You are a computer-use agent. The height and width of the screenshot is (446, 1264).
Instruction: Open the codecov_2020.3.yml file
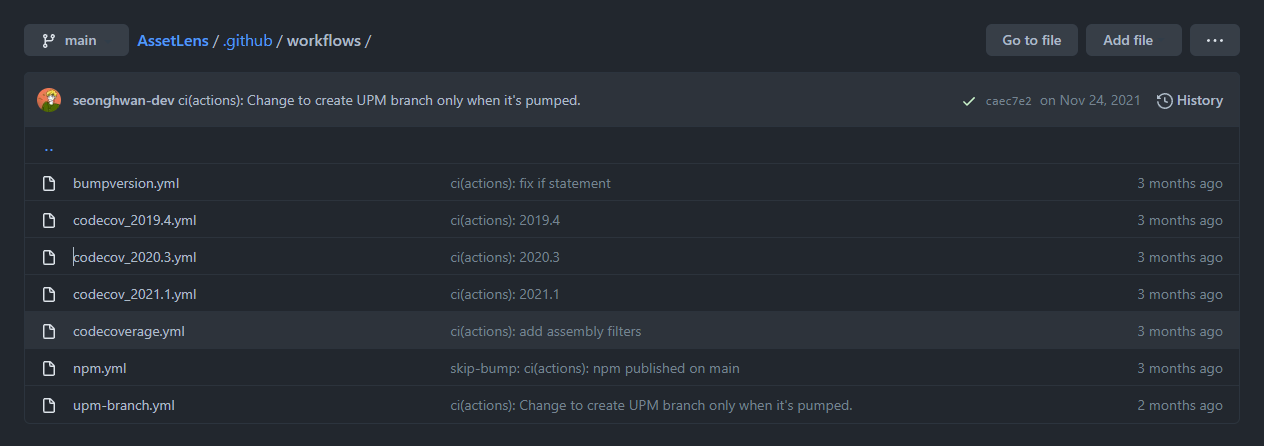[135, 257]
